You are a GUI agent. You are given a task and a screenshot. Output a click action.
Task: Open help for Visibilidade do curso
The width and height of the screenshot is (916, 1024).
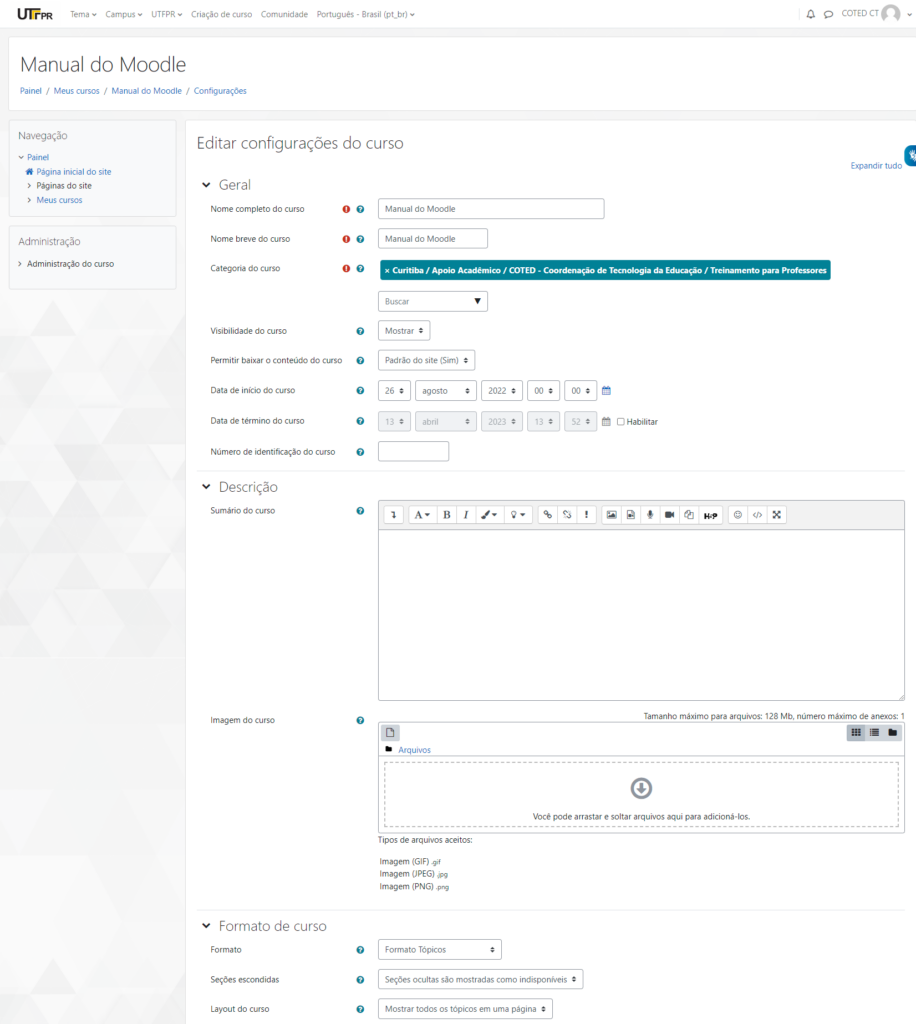click(360, 331)
